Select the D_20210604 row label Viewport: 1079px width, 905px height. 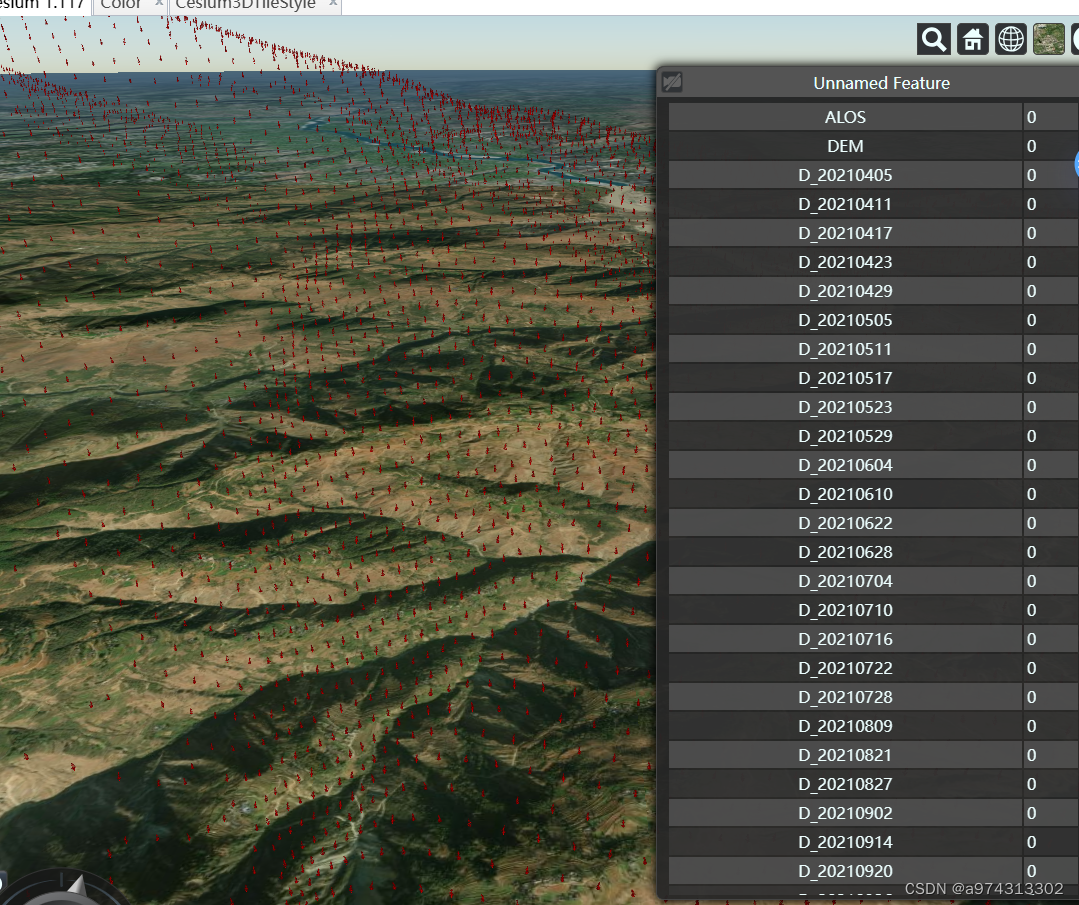coord(845,465)
